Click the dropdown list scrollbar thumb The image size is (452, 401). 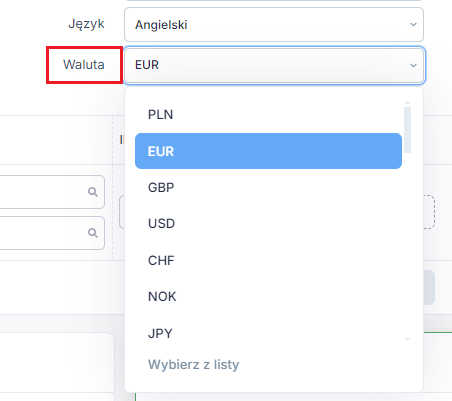pyautogui.click(x=407, y=130)
